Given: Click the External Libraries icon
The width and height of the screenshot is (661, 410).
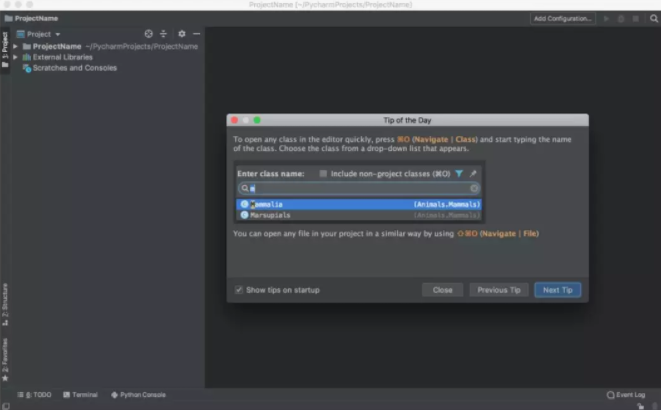Looking at the screenshot, I should pyautogui.click(x=27, y=57).
